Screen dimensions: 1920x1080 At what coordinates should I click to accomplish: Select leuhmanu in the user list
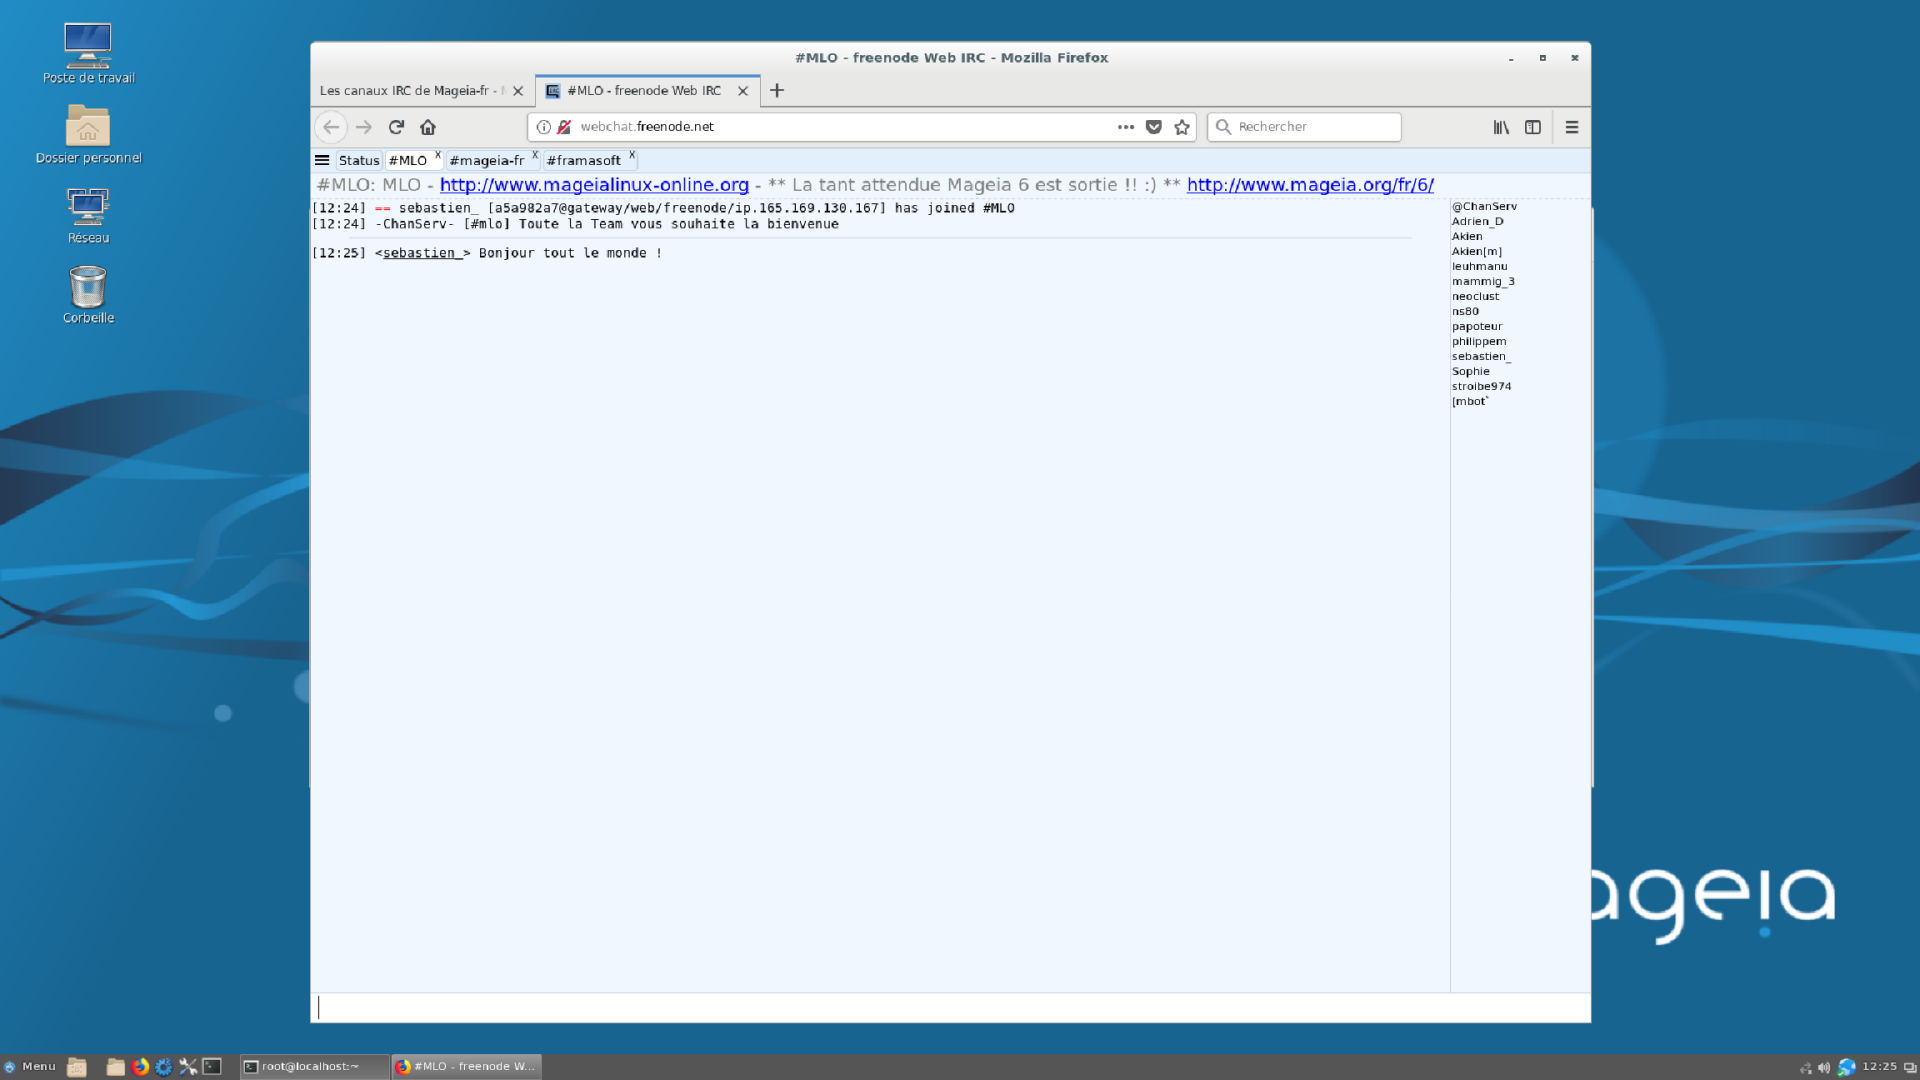pos(1479,266)
